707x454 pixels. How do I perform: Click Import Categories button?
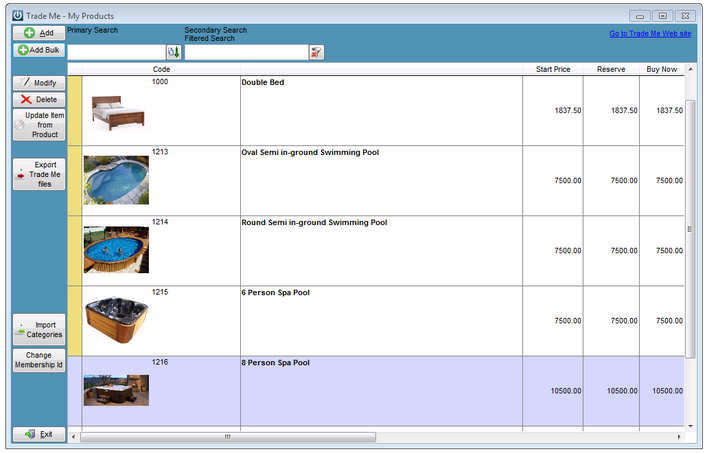pos(39,330)
